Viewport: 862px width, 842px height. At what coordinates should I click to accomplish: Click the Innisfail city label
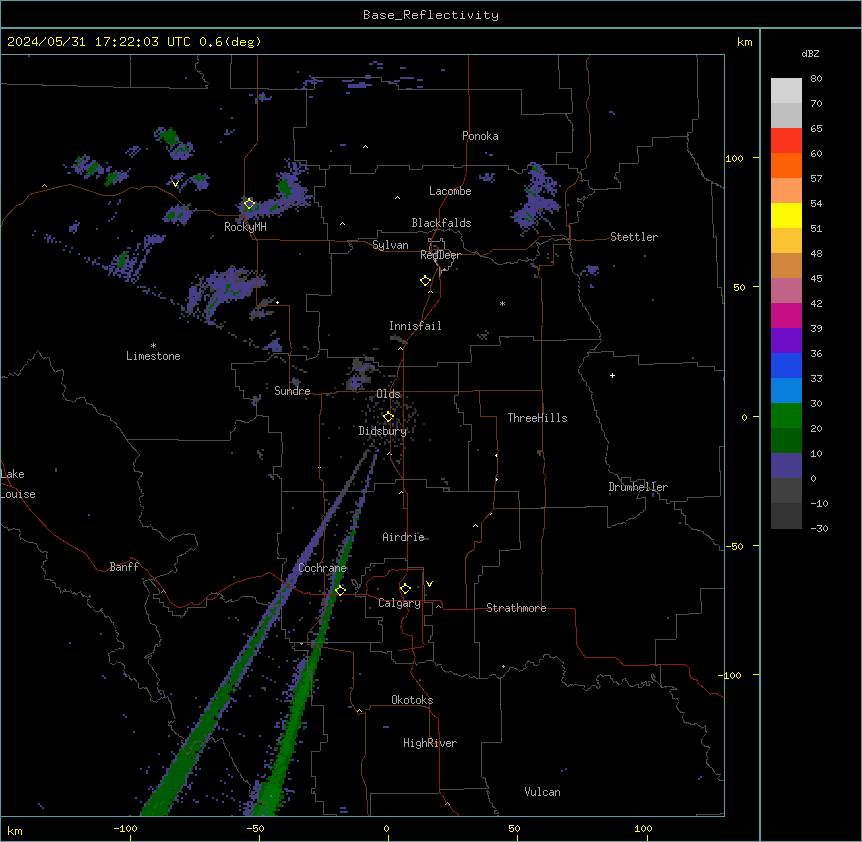click(x=415, y=326)
